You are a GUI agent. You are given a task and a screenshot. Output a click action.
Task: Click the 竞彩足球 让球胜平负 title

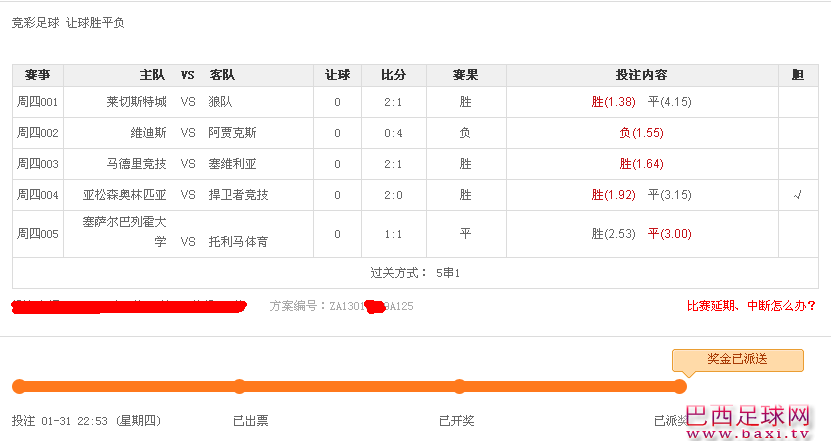68,23
